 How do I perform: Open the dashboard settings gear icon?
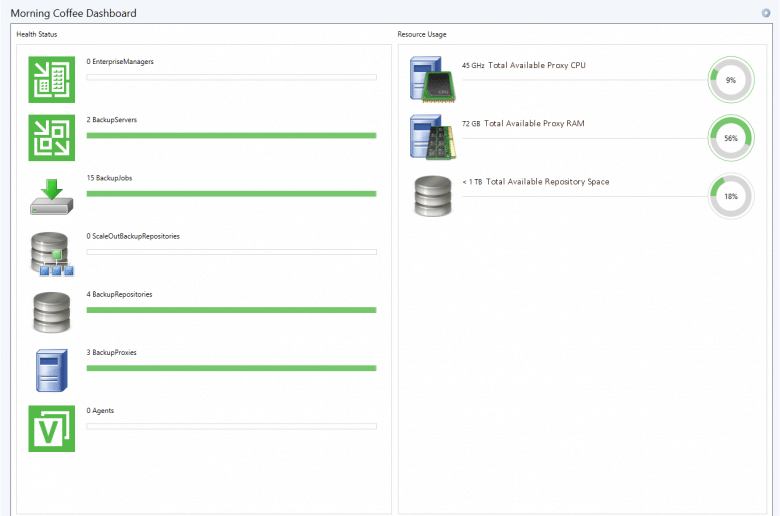click(766, 13)
